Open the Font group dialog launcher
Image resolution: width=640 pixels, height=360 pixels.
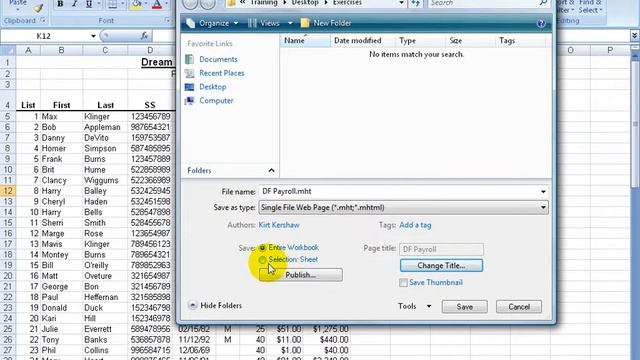[x=167, y=20]
